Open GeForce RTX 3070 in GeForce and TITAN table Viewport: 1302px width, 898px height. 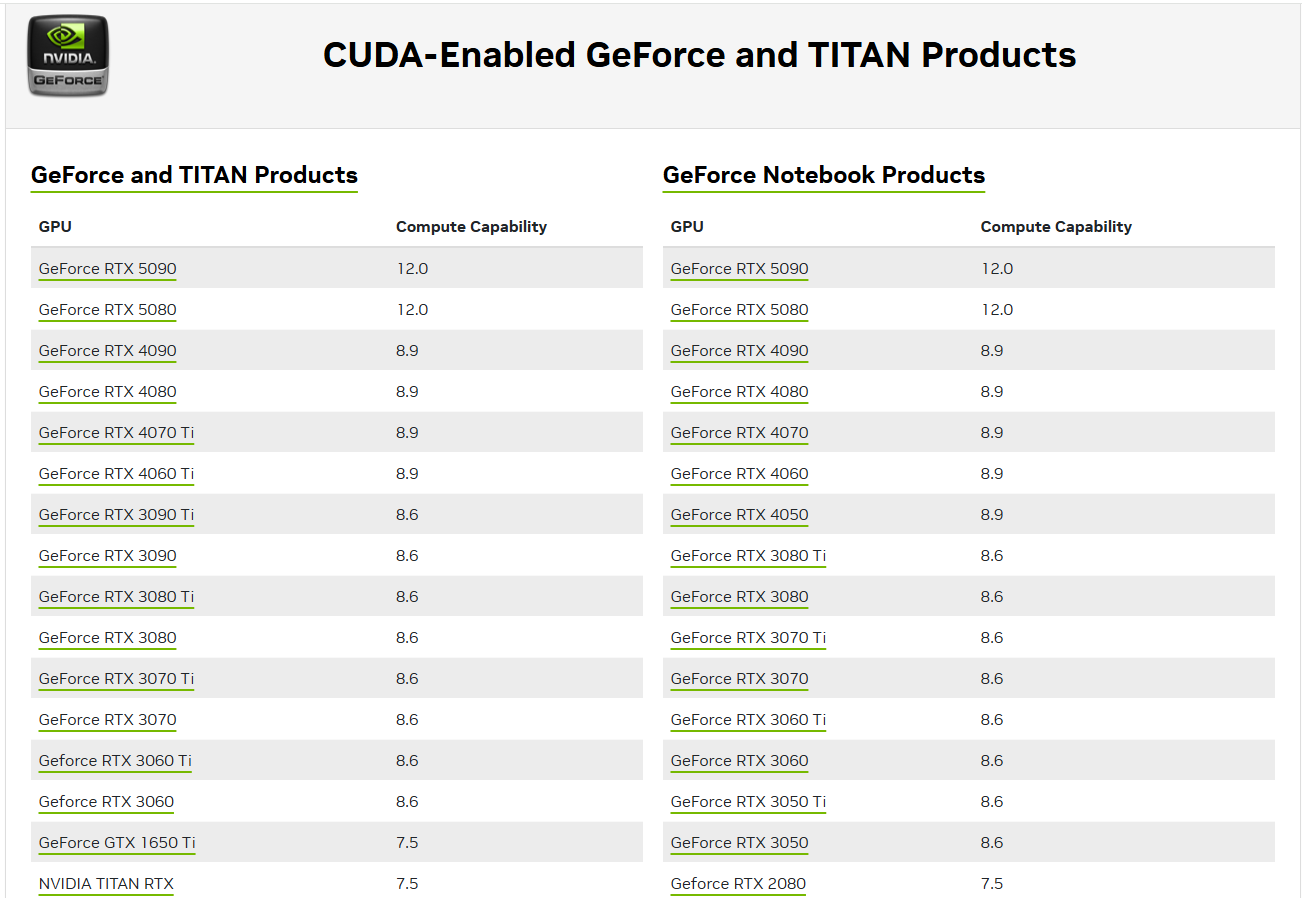107,719
